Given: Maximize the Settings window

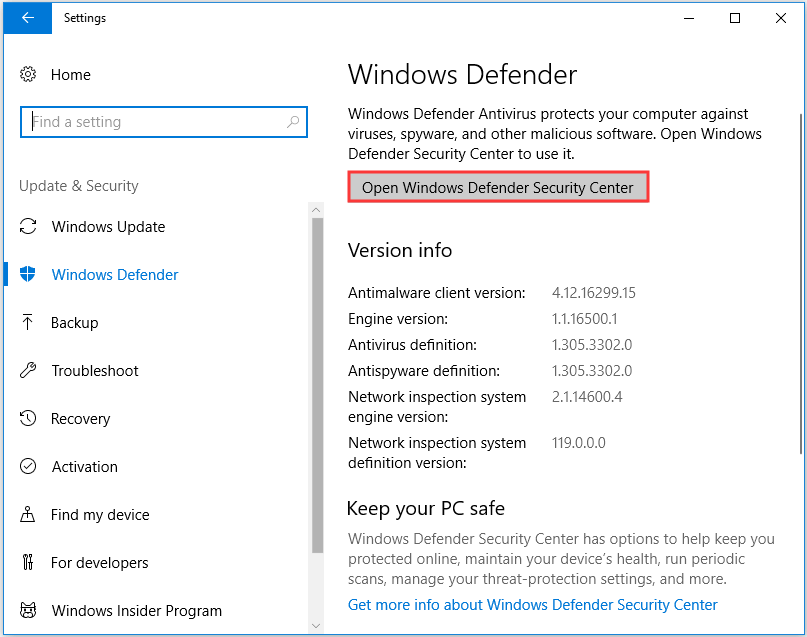Looking at the screenshot, I should [735, 18].
